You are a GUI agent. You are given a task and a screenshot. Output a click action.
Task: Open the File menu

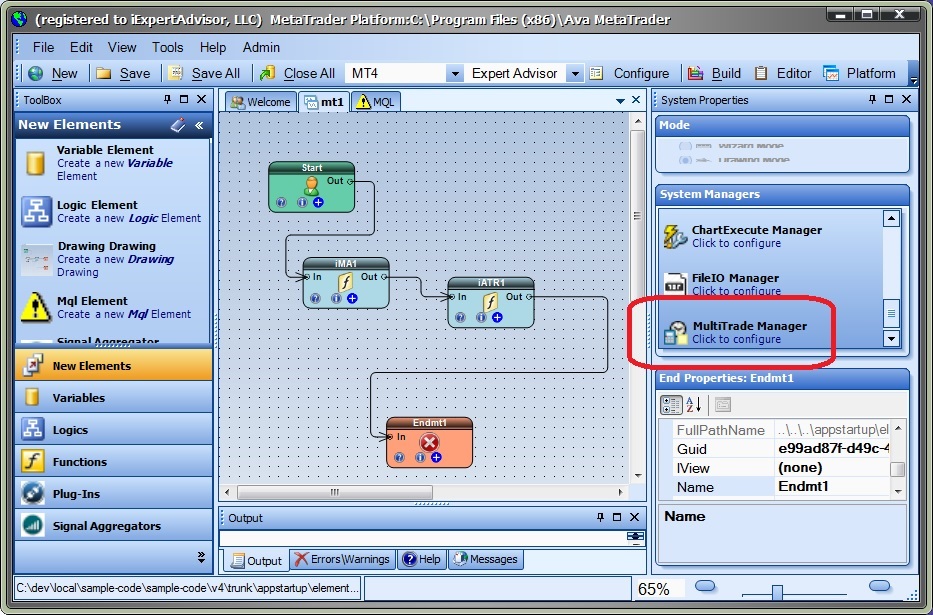43,47
